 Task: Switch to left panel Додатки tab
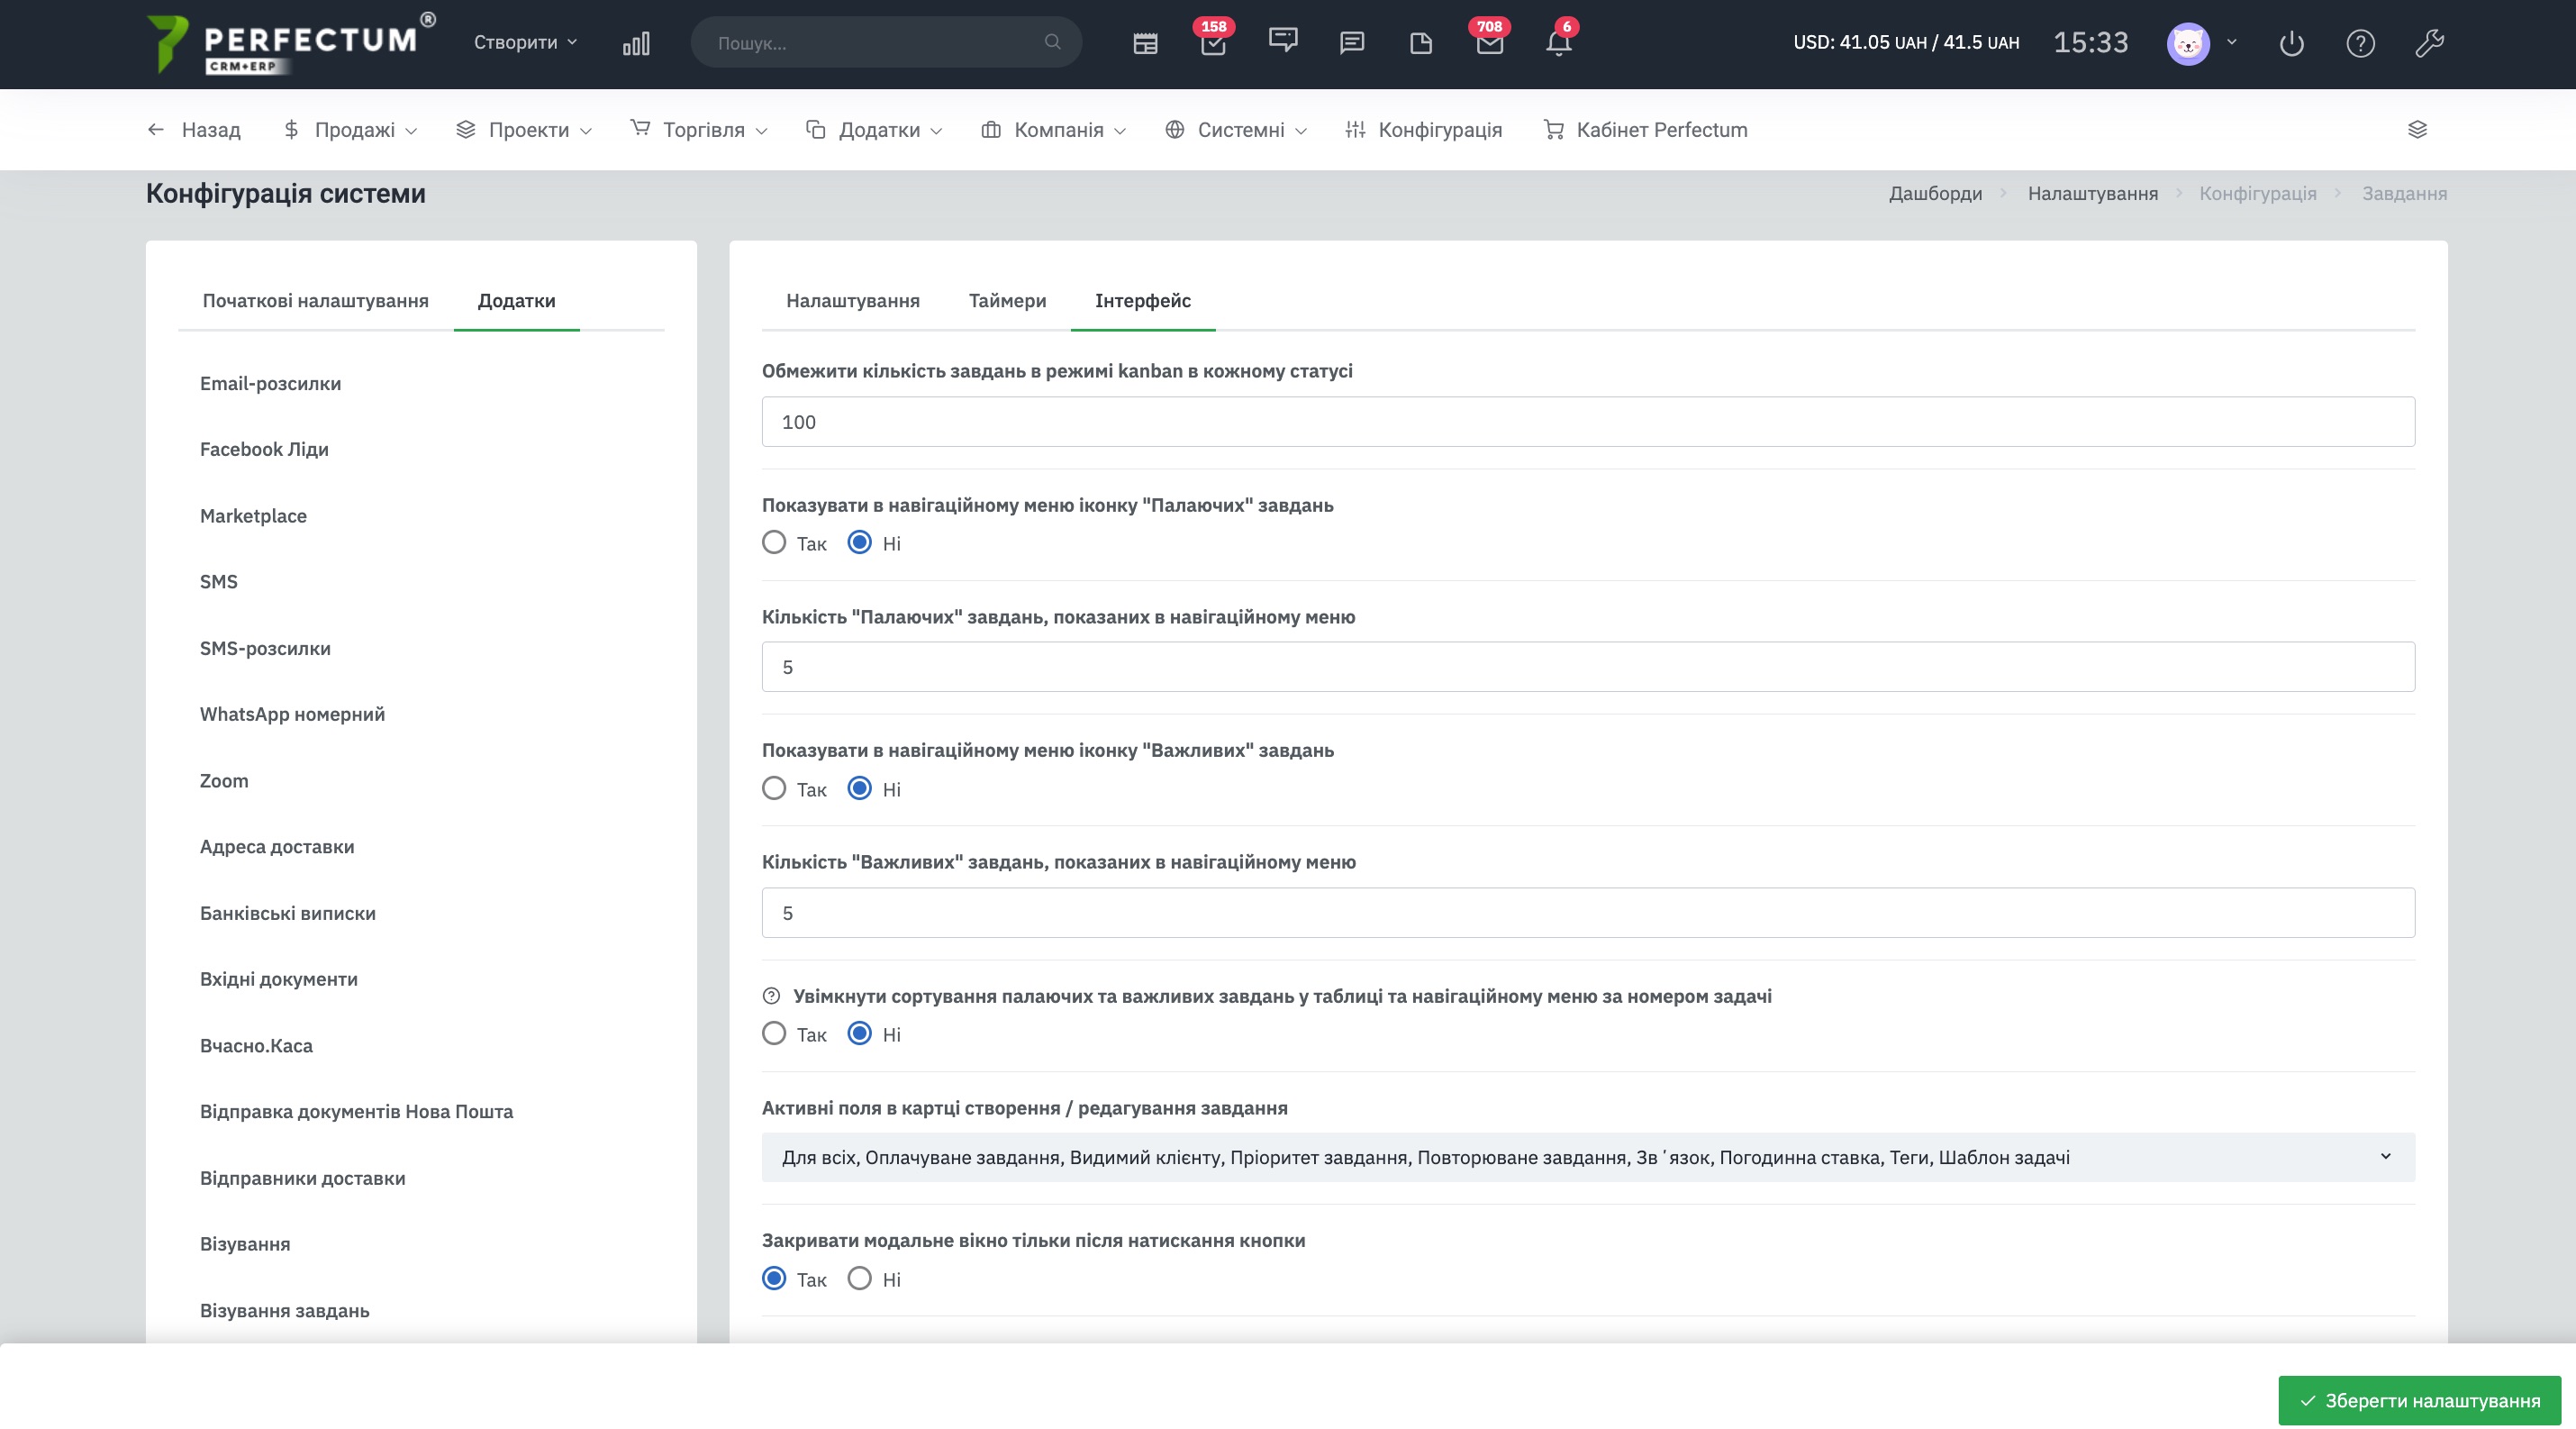[516, 301]
